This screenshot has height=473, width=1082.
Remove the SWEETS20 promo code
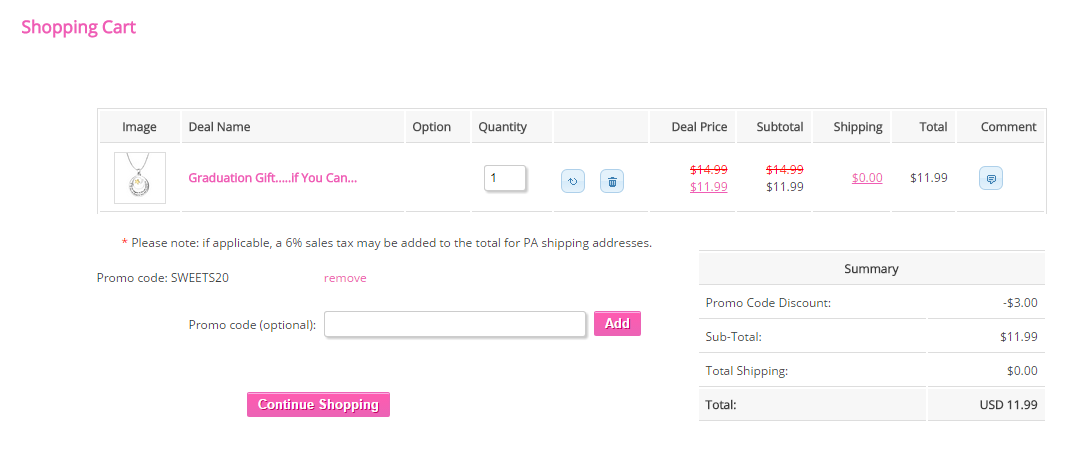(345, 278)
